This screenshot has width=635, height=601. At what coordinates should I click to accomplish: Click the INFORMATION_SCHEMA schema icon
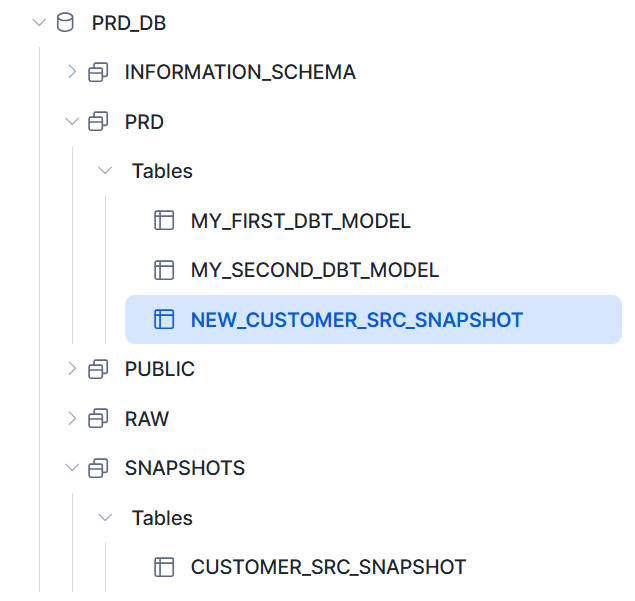[98, 72]
